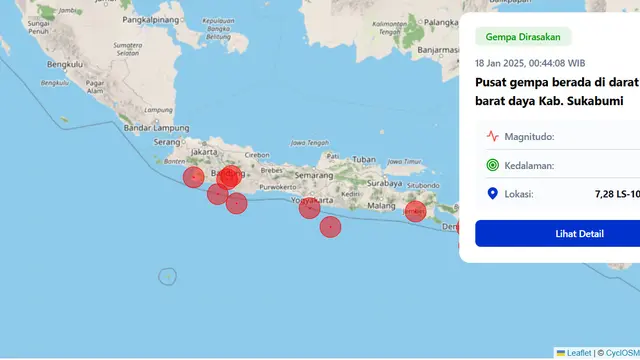Image resolution: width=640 pixels, height=360 pixels.
Task: Click the blue pin Lokasi icon
Action: click(x=493, y=193)
